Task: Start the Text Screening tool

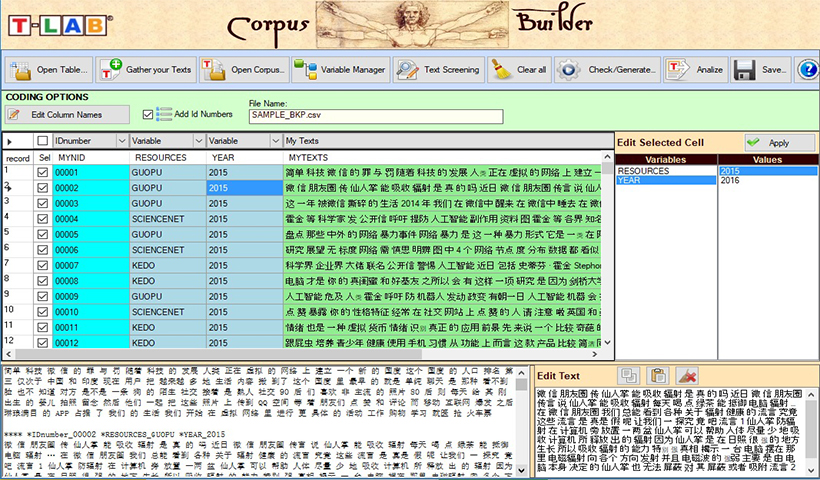Action: coord(439,70)
